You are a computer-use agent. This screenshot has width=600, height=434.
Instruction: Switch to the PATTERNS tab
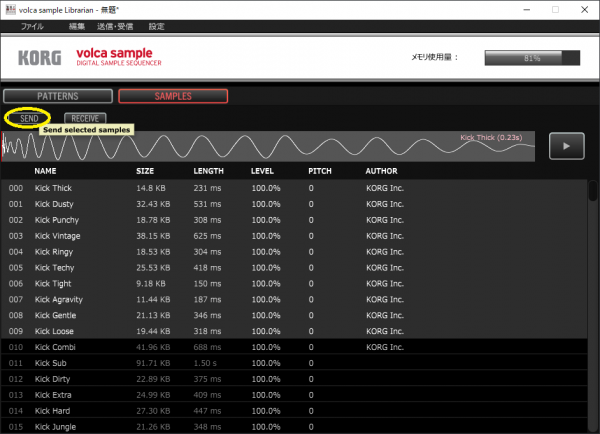tap(58, 96)
